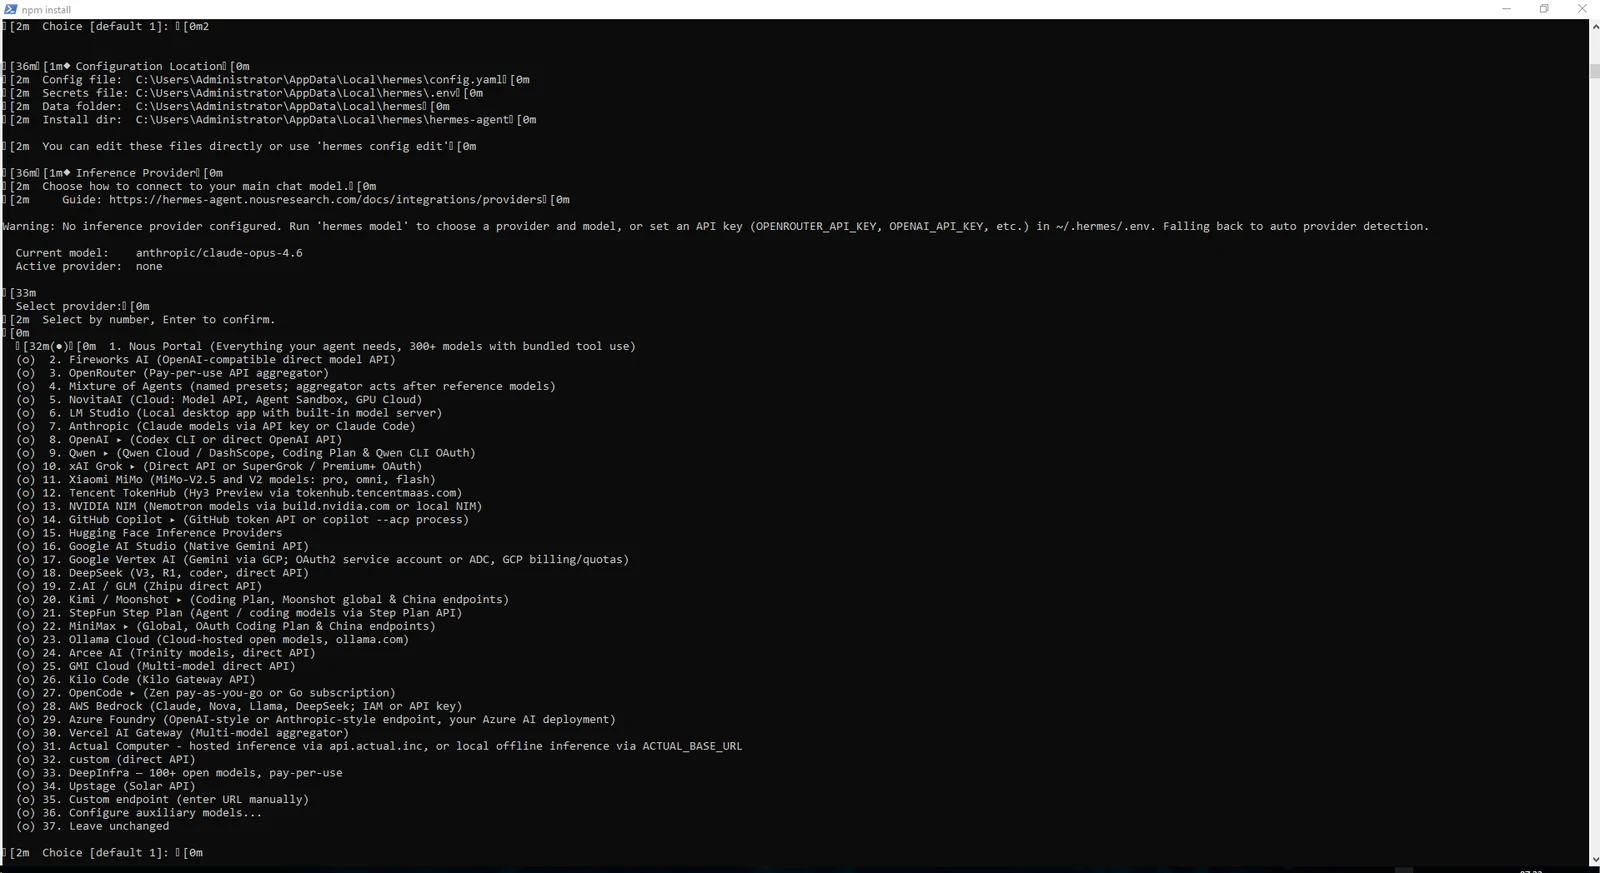Click option 18 DeepSeek
1600x873 pixels.
tap(162, 573)
